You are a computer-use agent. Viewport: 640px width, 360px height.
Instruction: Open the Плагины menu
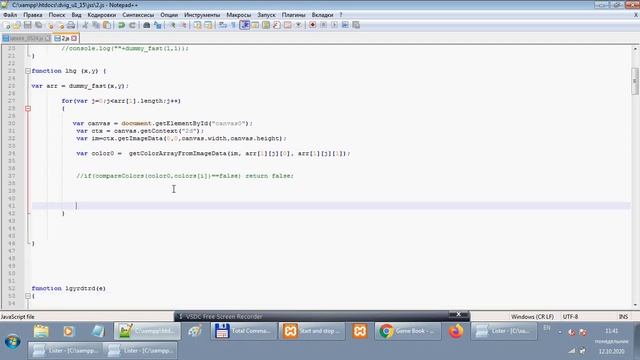point(293,15)
